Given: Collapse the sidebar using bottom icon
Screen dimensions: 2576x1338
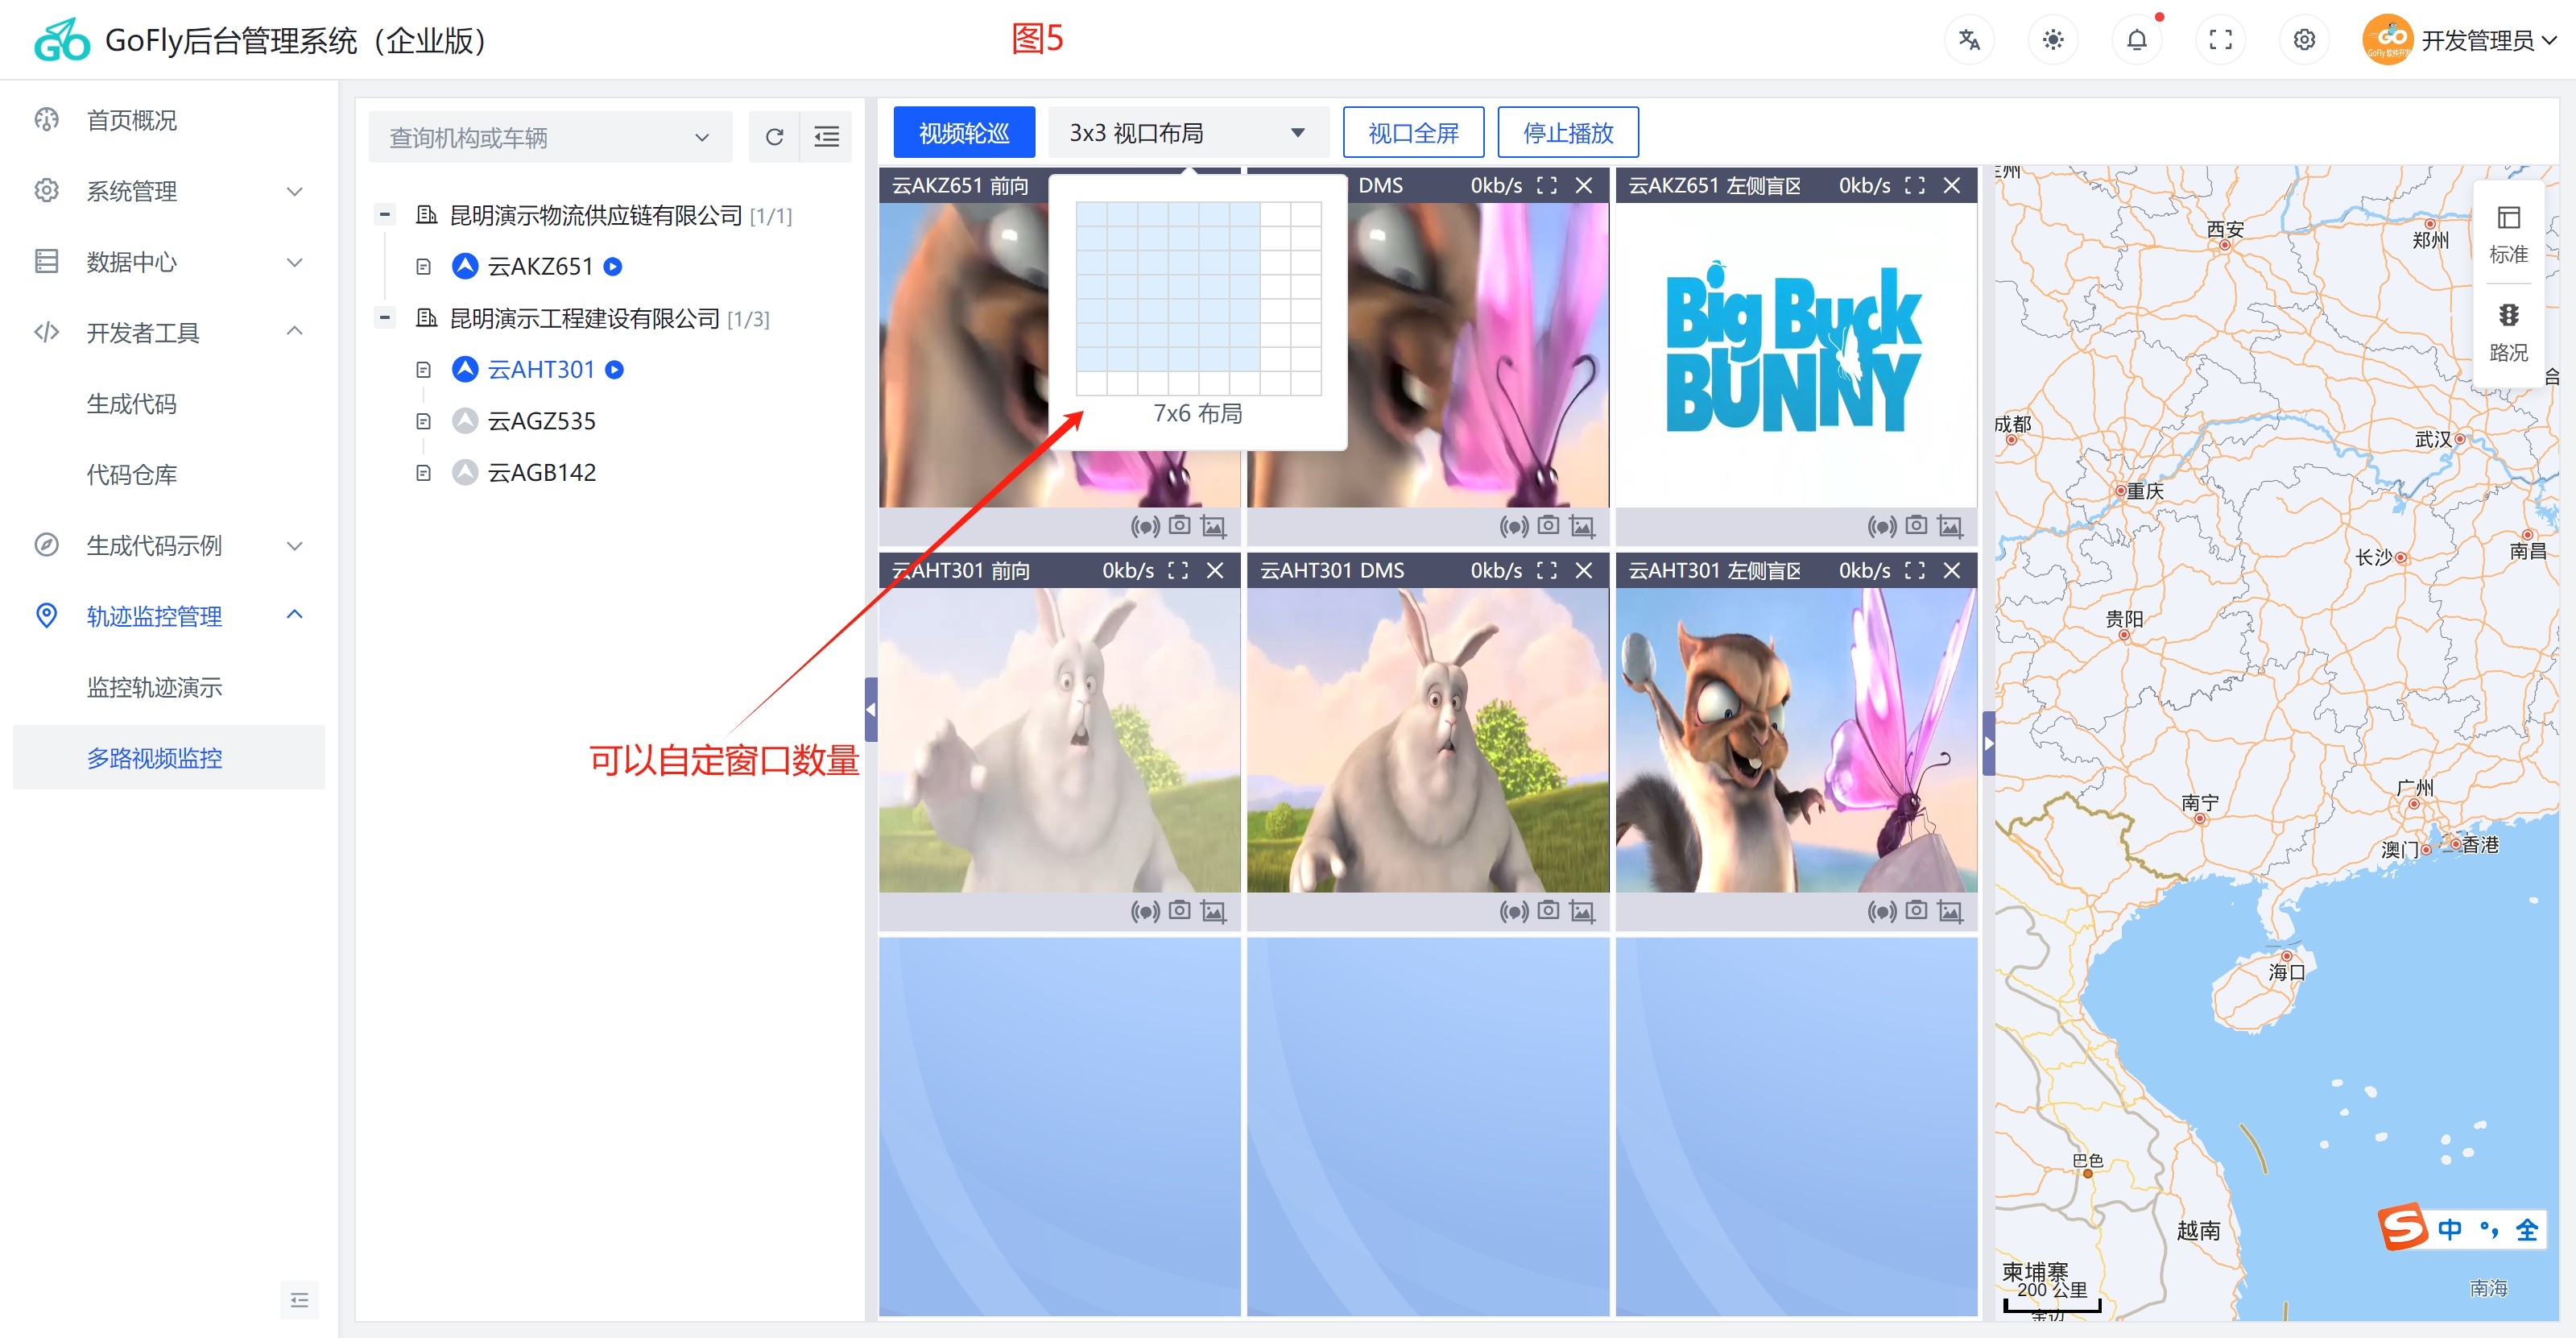Looking at the screenshot, I should click(x=299, y=1300).
